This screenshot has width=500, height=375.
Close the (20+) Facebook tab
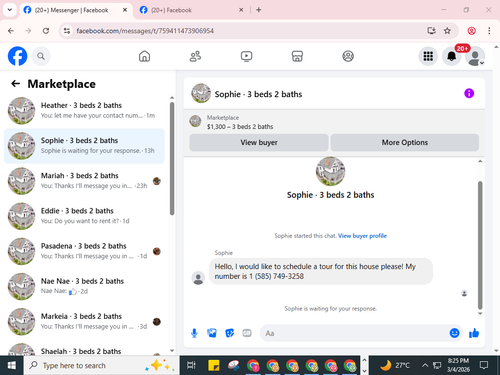point(241,10)
